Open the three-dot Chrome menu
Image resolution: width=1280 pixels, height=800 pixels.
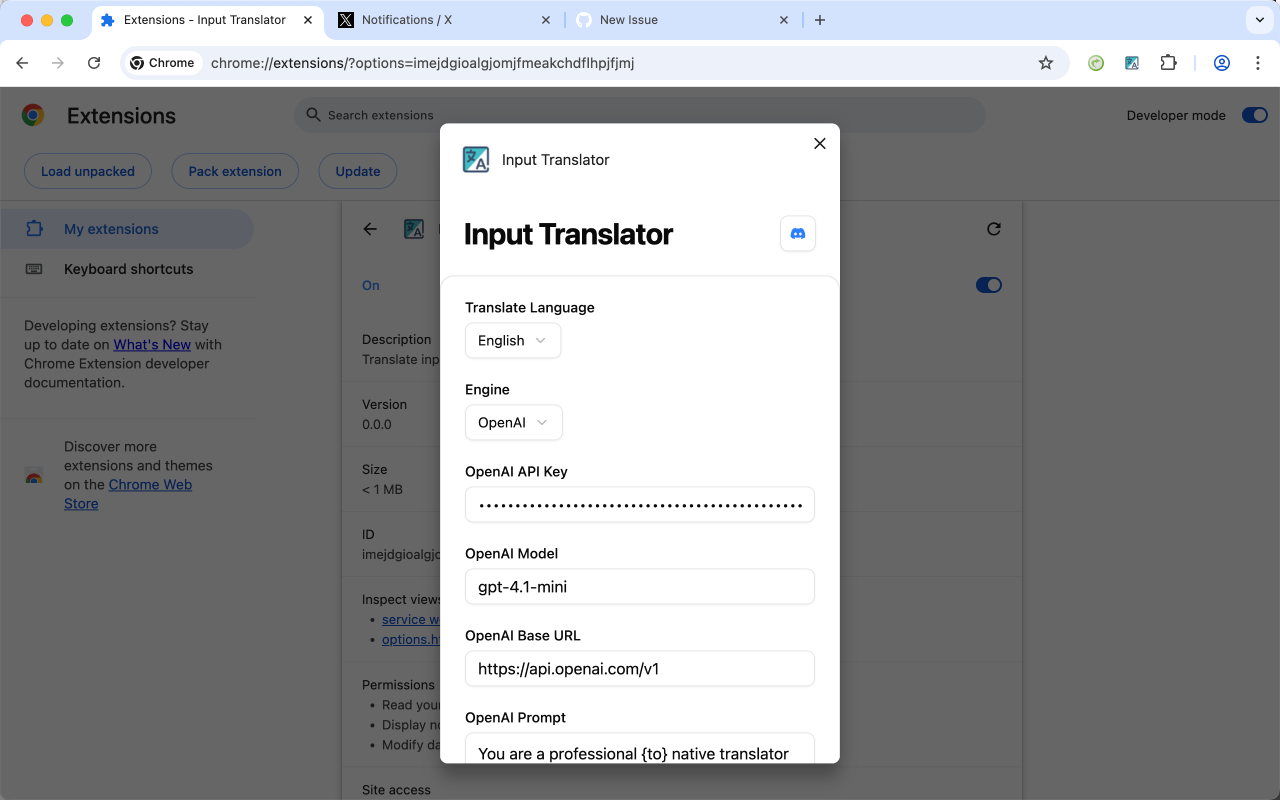[x=1258, y=62]
